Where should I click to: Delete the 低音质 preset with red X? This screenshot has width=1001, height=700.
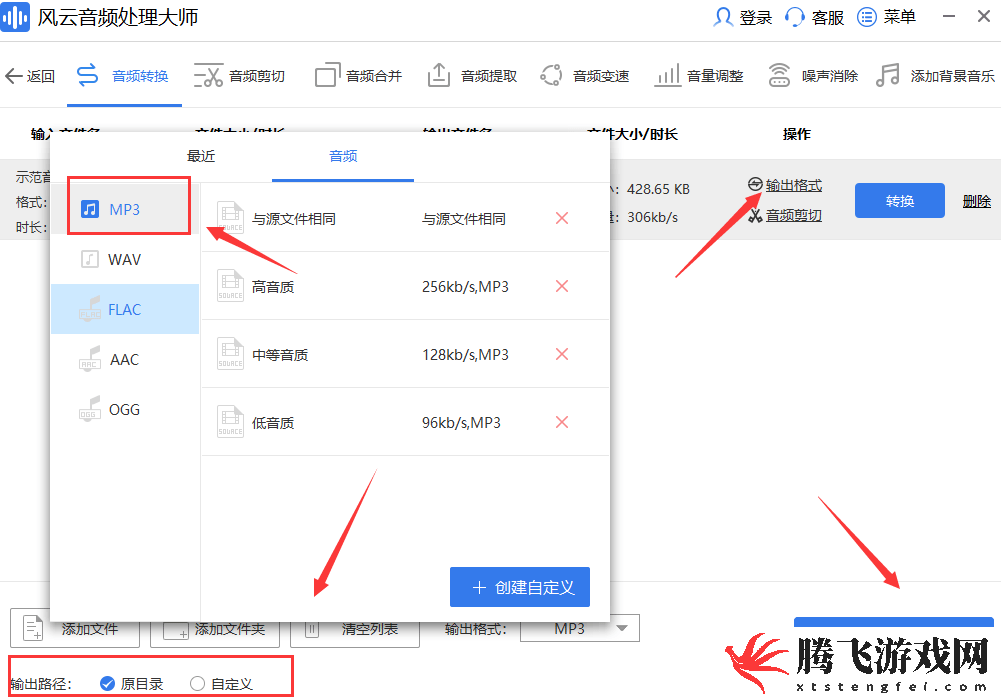[562, 422]
